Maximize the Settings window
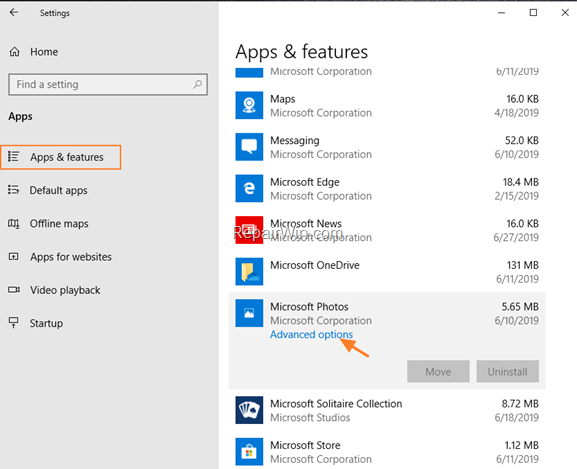The height and width of the screenshot is (469, 577). [533, 13]
